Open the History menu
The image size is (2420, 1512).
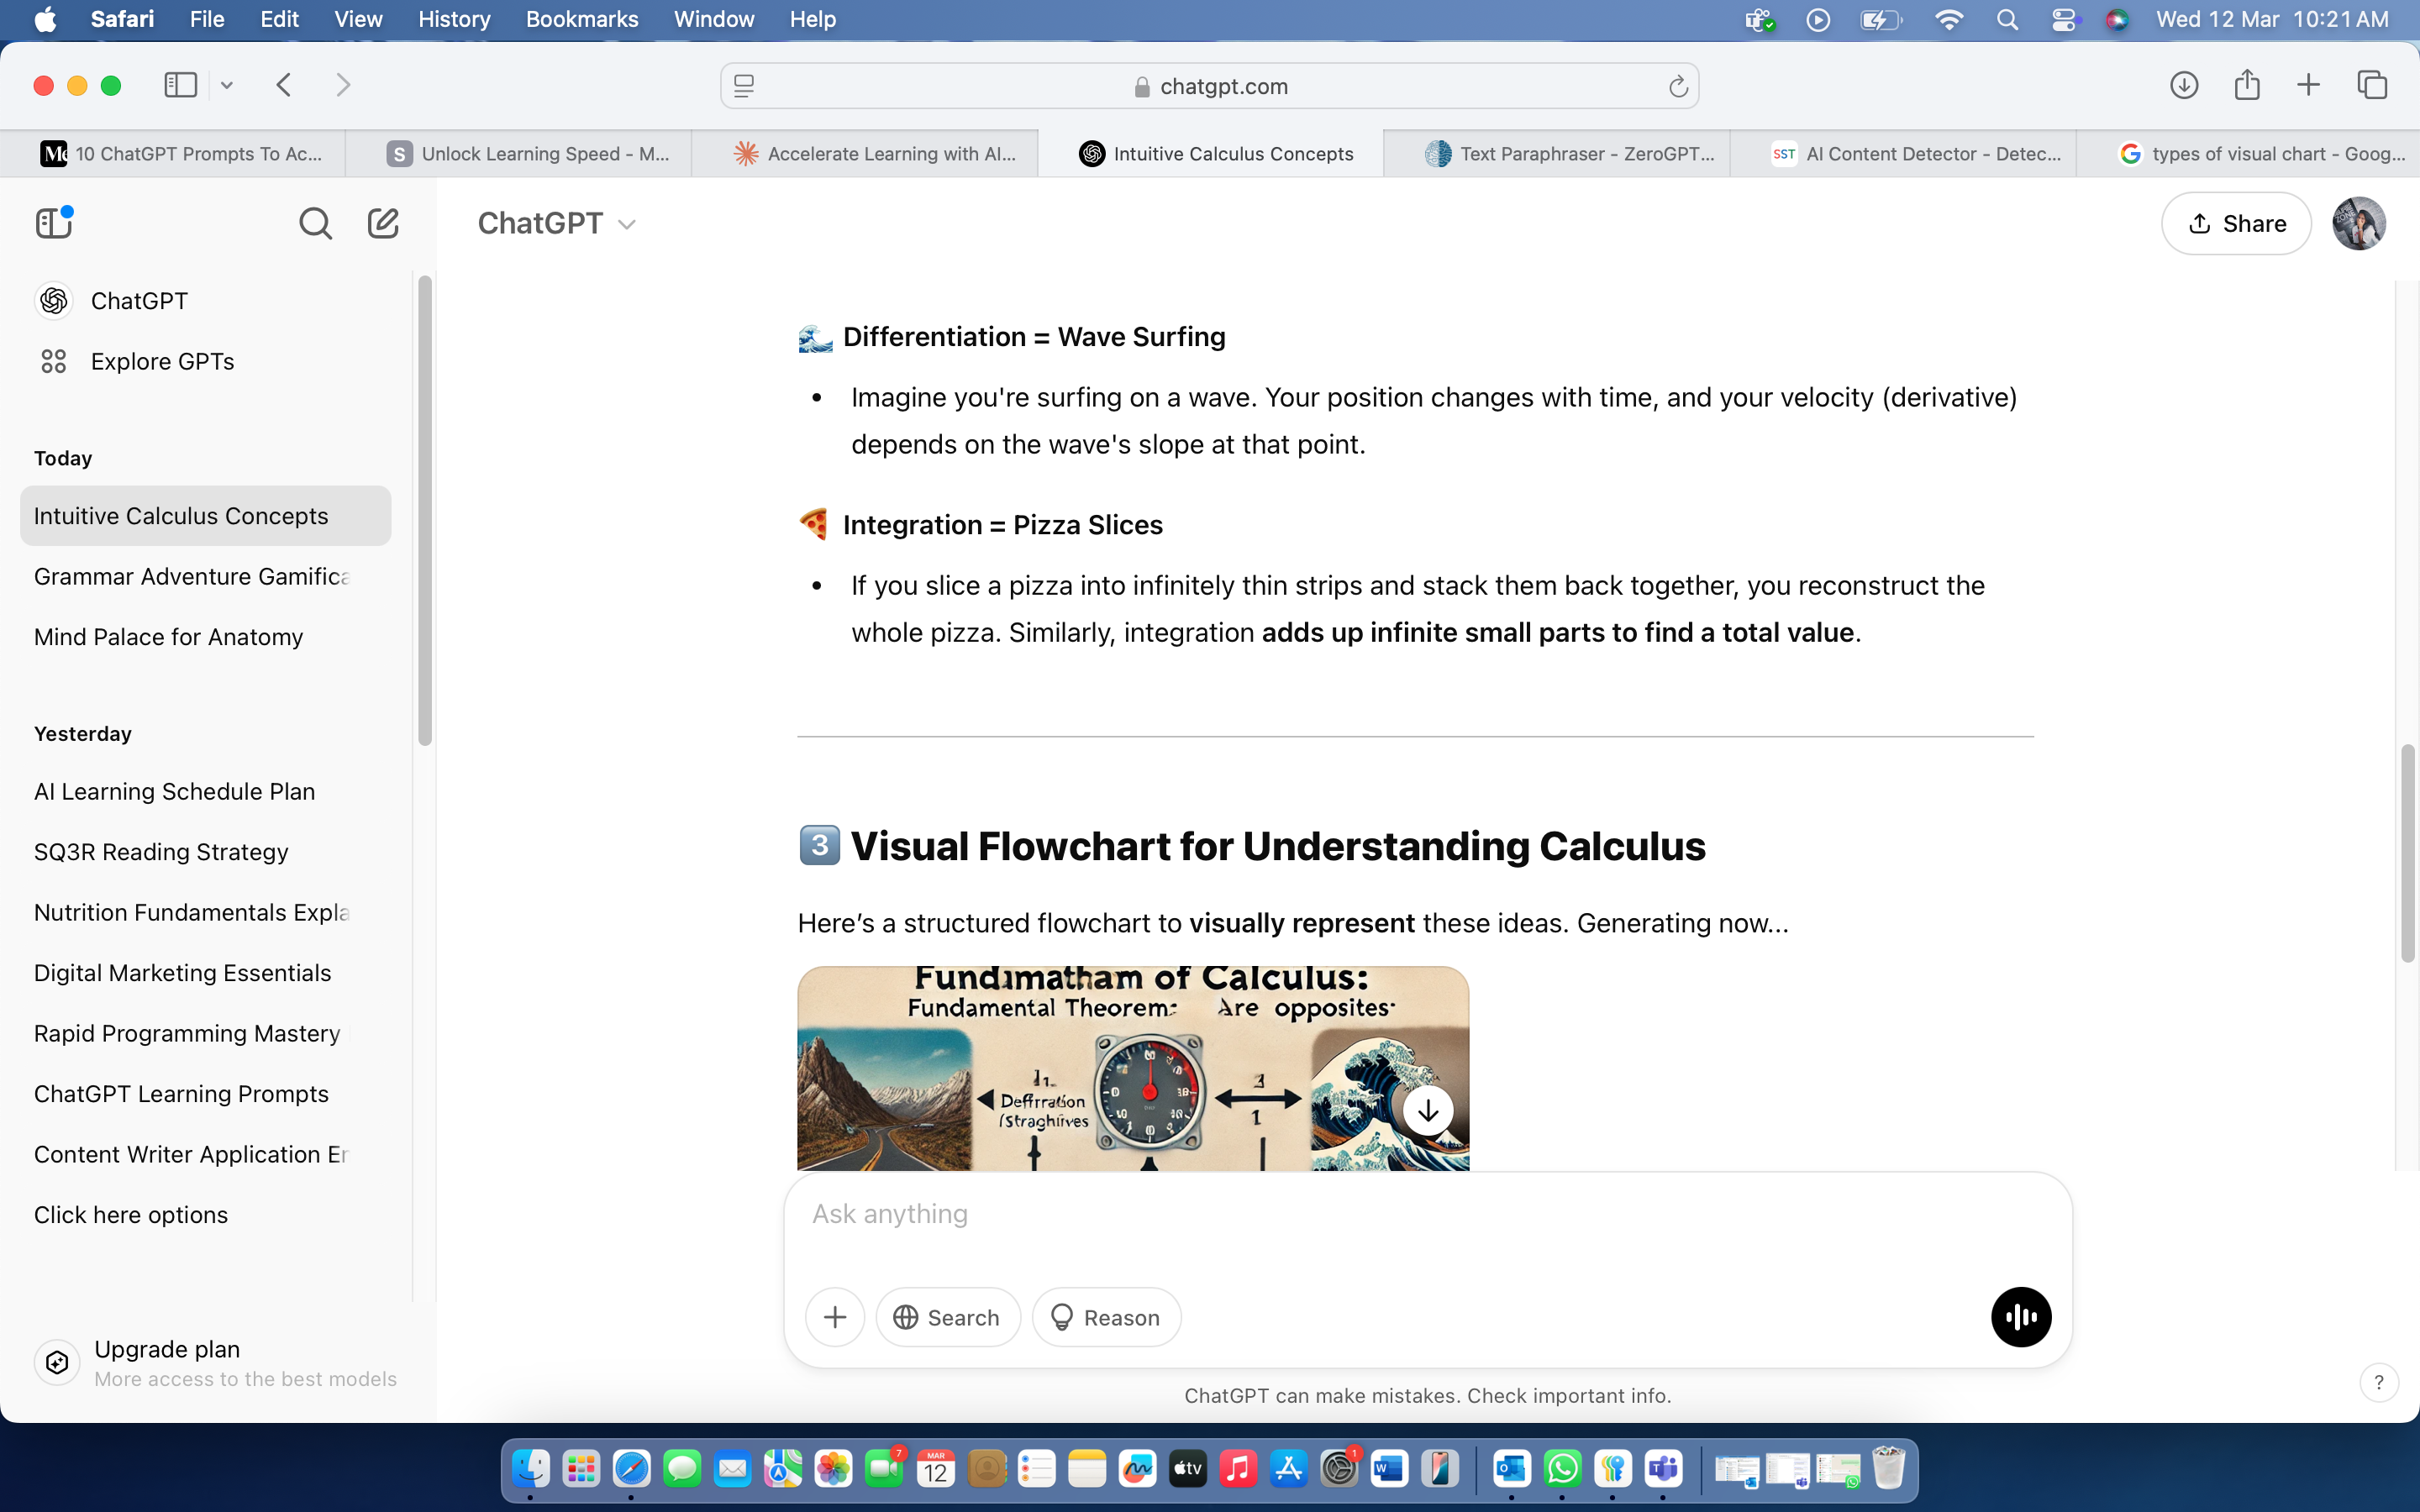(x=454, y=20)
